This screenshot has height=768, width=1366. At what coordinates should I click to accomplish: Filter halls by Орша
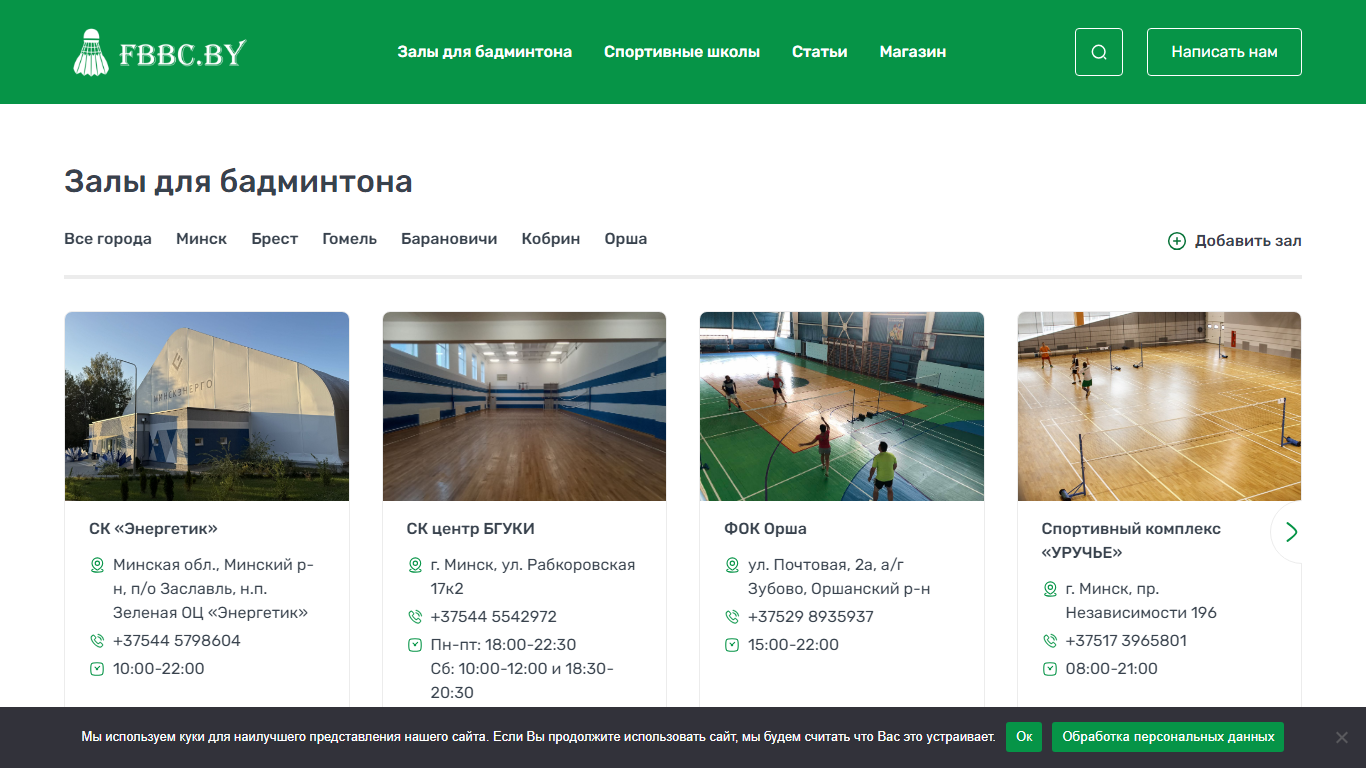click(626, 239)
